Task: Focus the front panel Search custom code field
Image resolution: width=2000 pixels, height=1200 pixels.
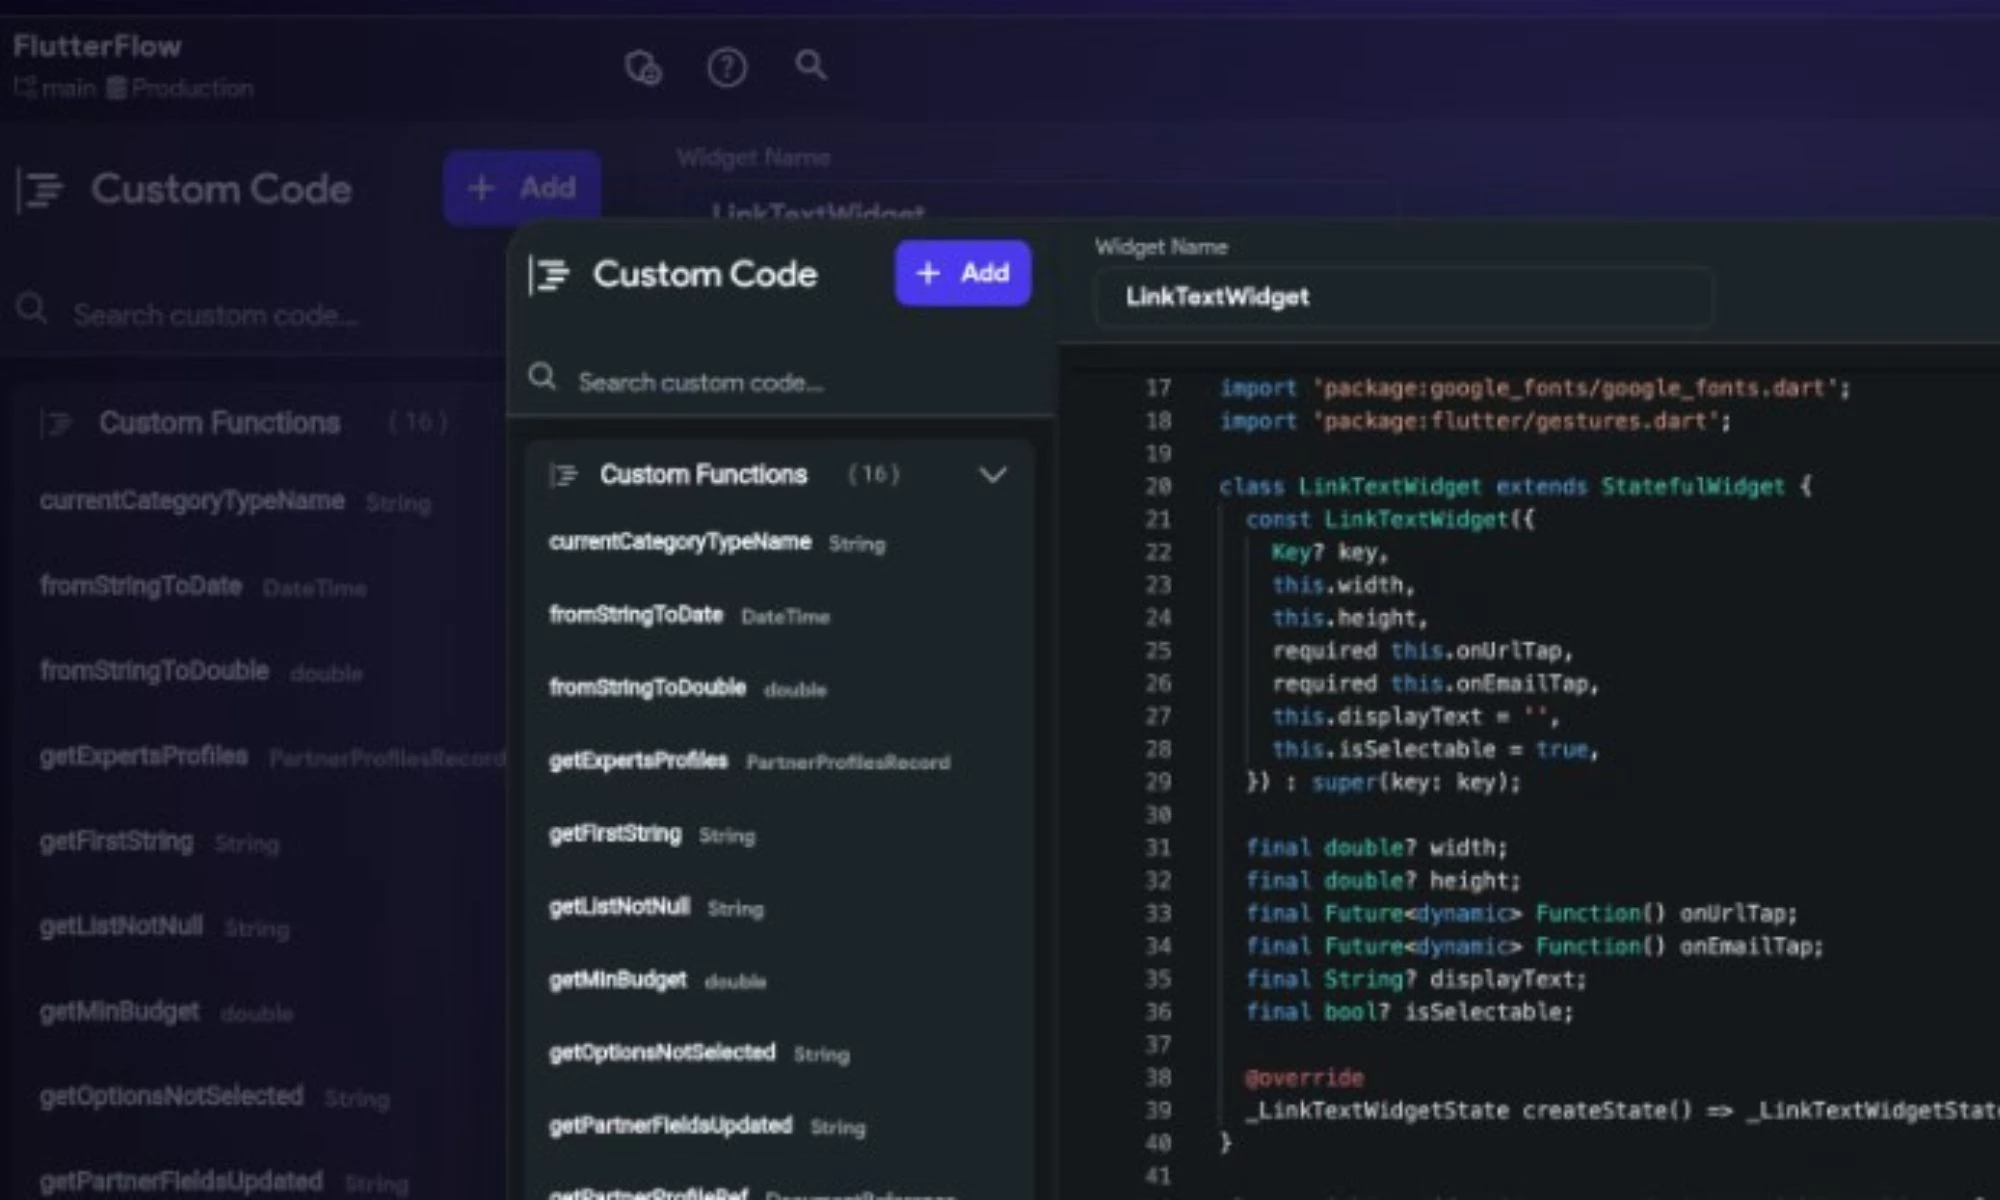Action: tap(700, 382)
